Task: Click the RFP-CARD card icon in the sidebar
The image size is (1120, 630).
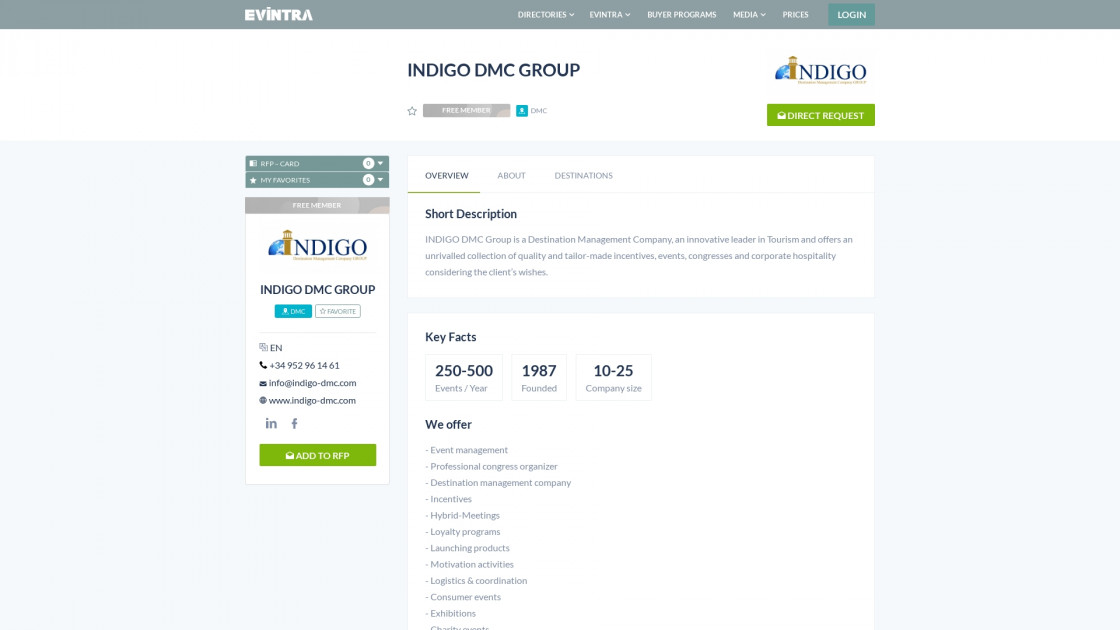Action: [253, 162]
